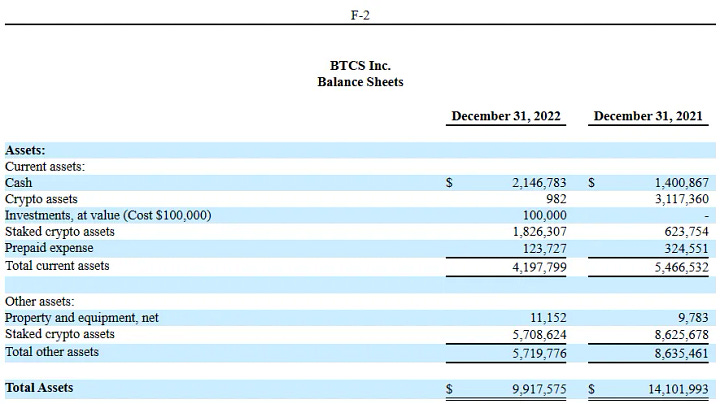Click Crypto assets value 982

click(x=556, y=199)
